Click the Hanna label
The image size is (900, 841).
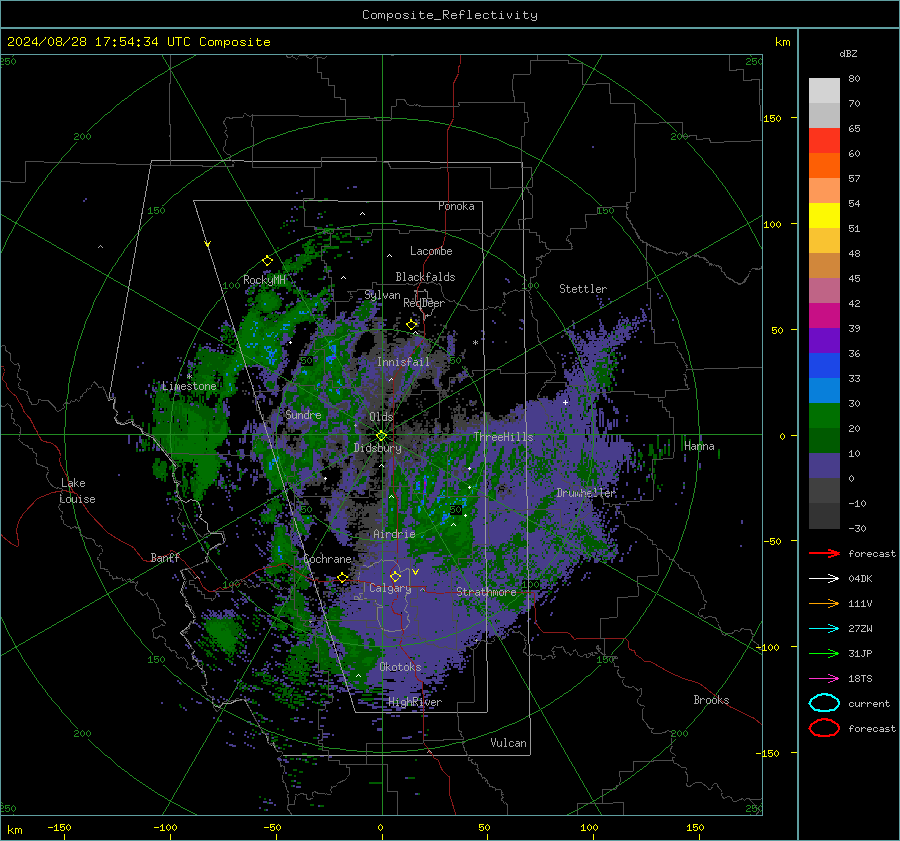[x=699, y=446]
